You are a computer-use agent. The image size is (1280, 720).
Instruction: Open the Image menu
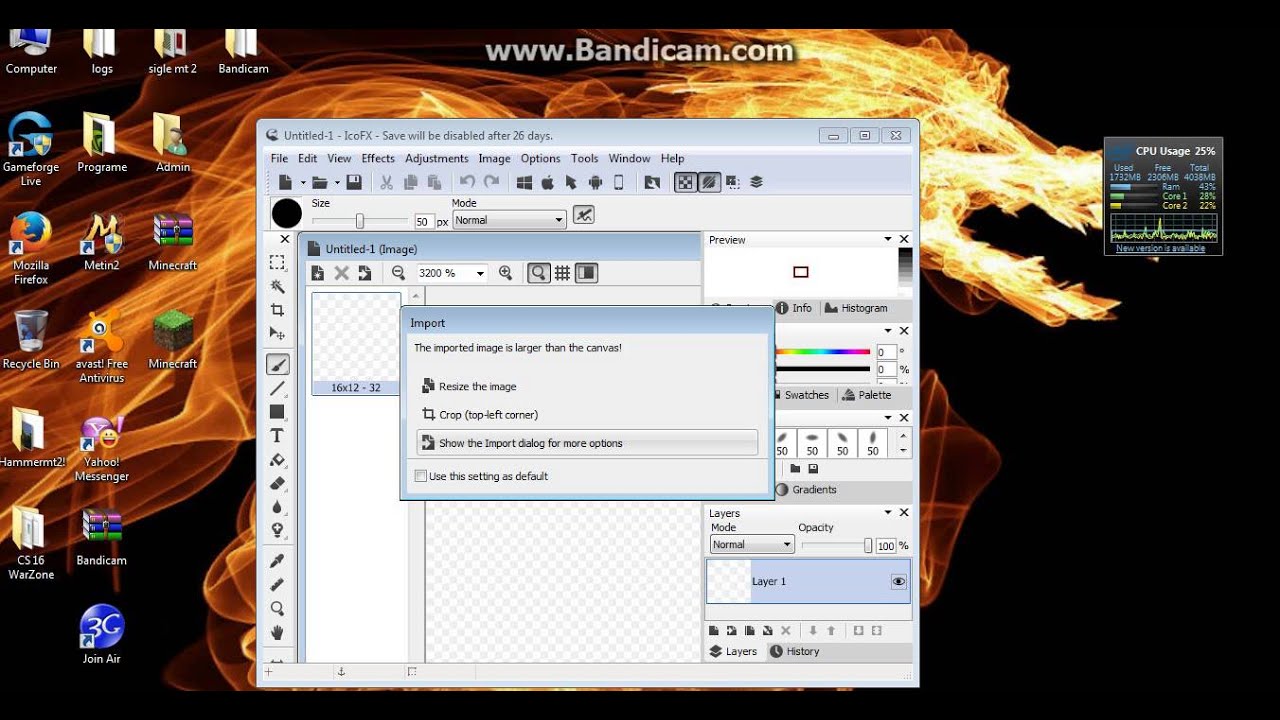[494, 158]
